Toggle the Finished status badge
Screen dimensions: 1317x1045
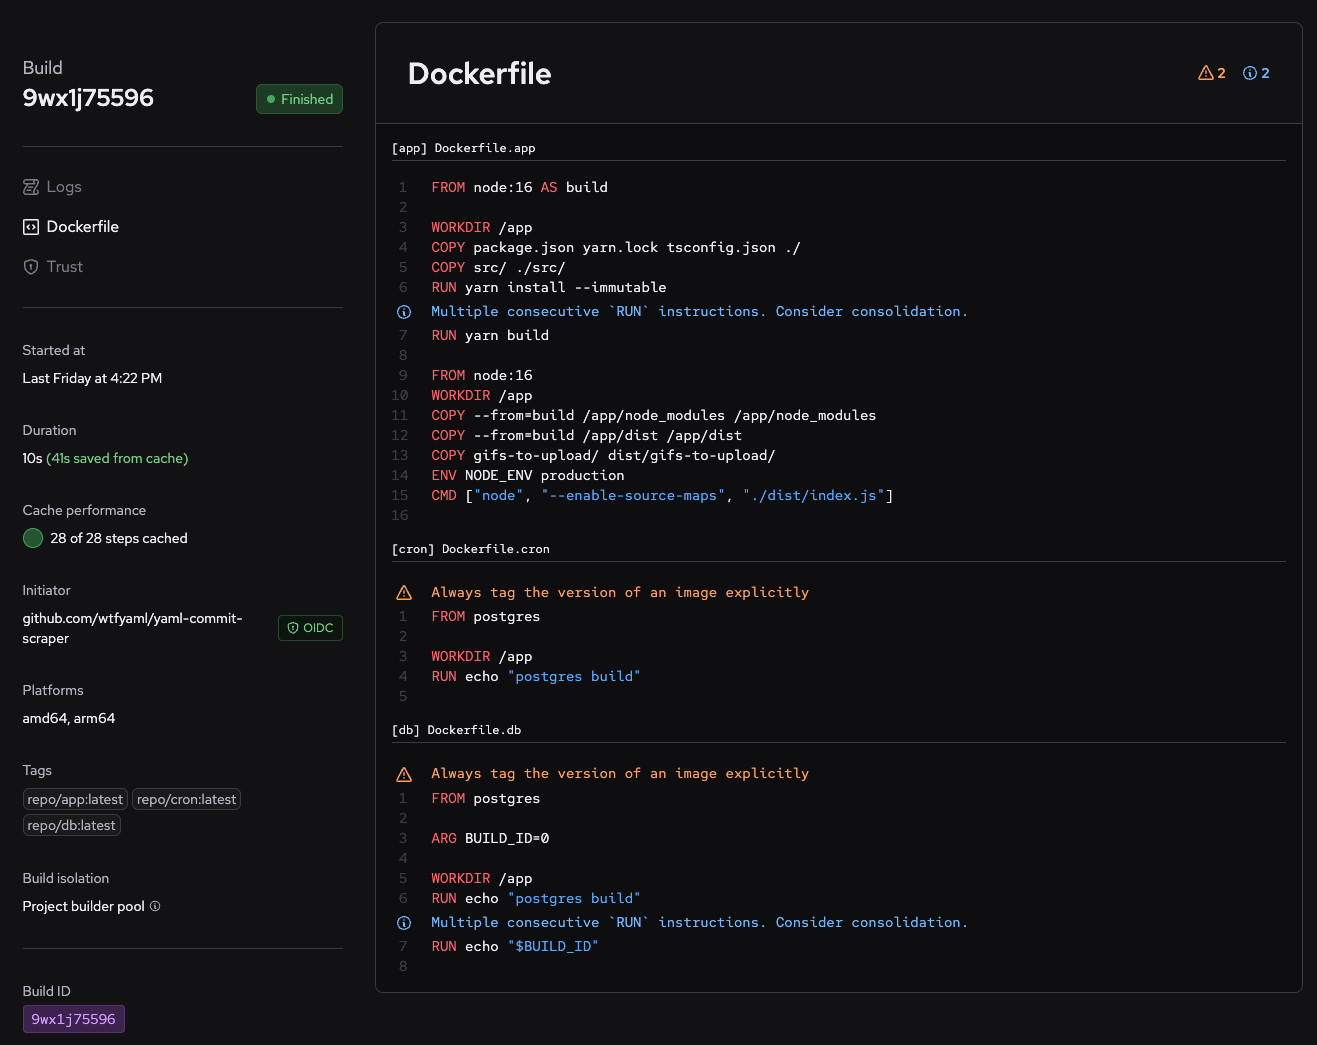(x=299, y=99)
